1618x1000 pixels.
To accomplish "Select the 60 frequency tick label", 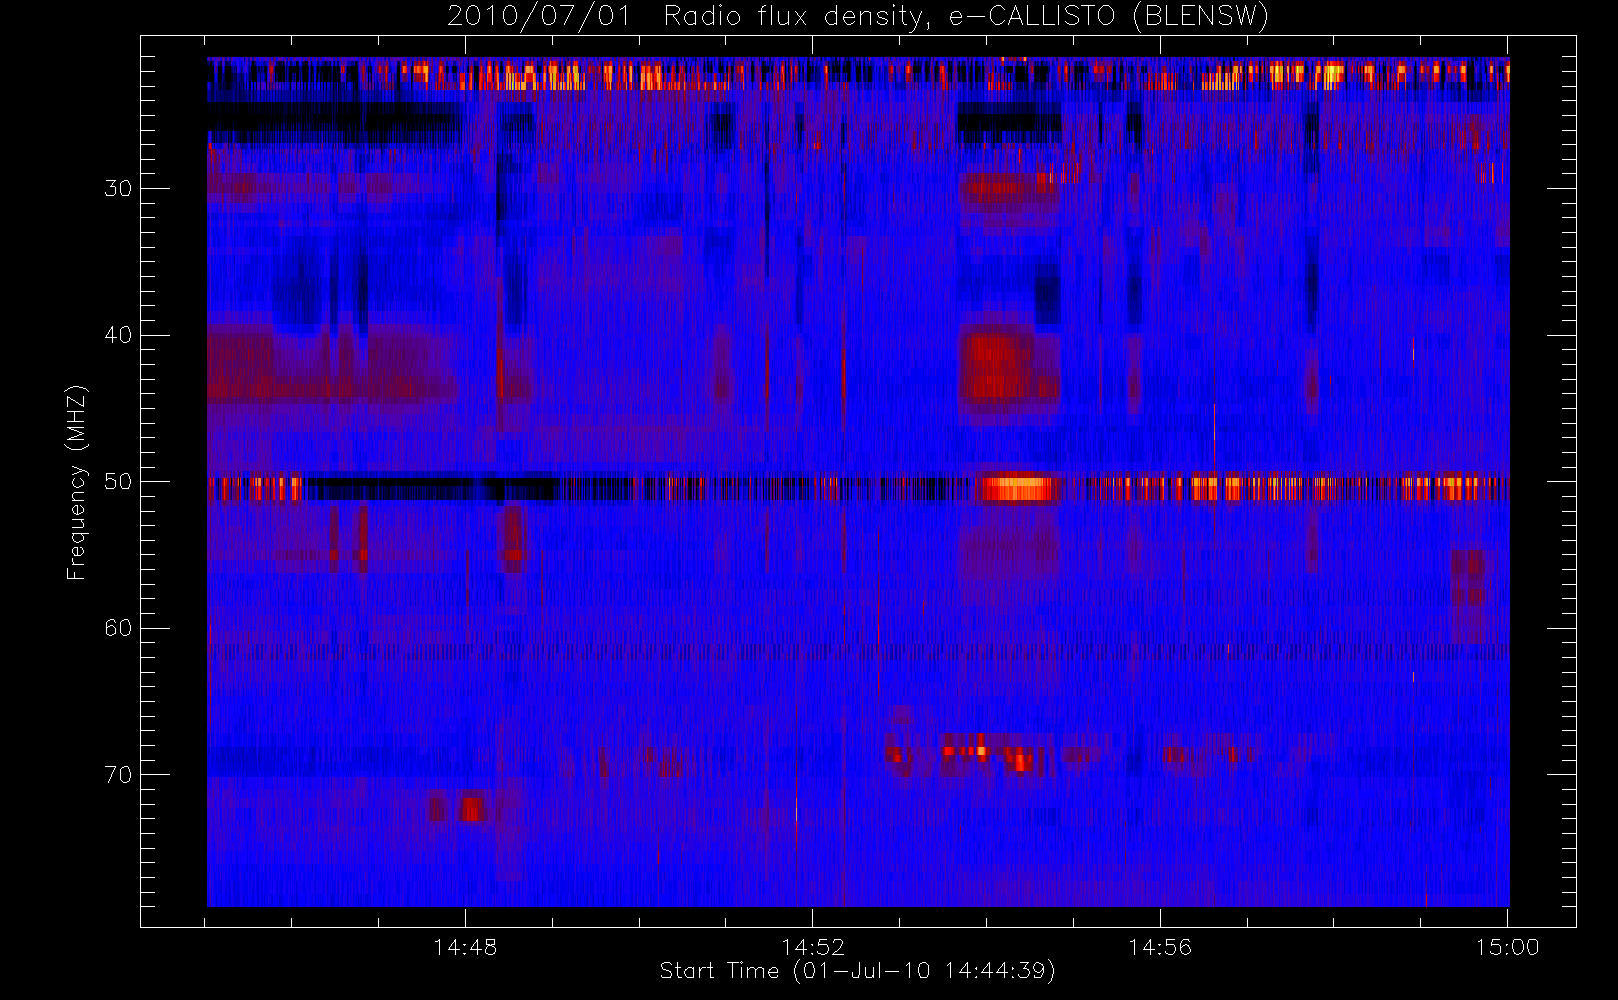I will pos(118,628).
